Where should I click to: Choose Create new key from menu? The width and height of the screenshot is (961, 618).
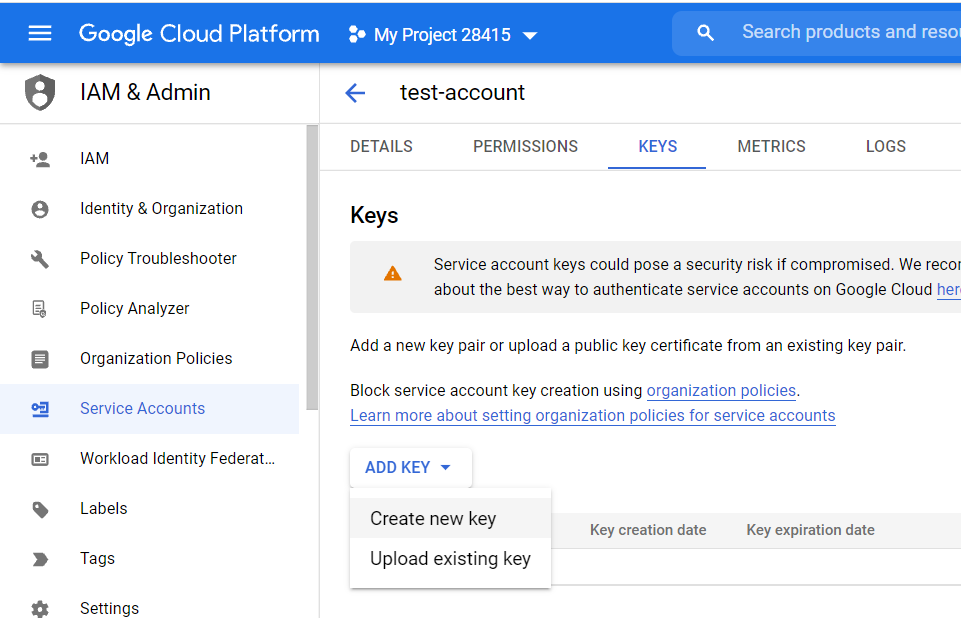click(450, 519)
